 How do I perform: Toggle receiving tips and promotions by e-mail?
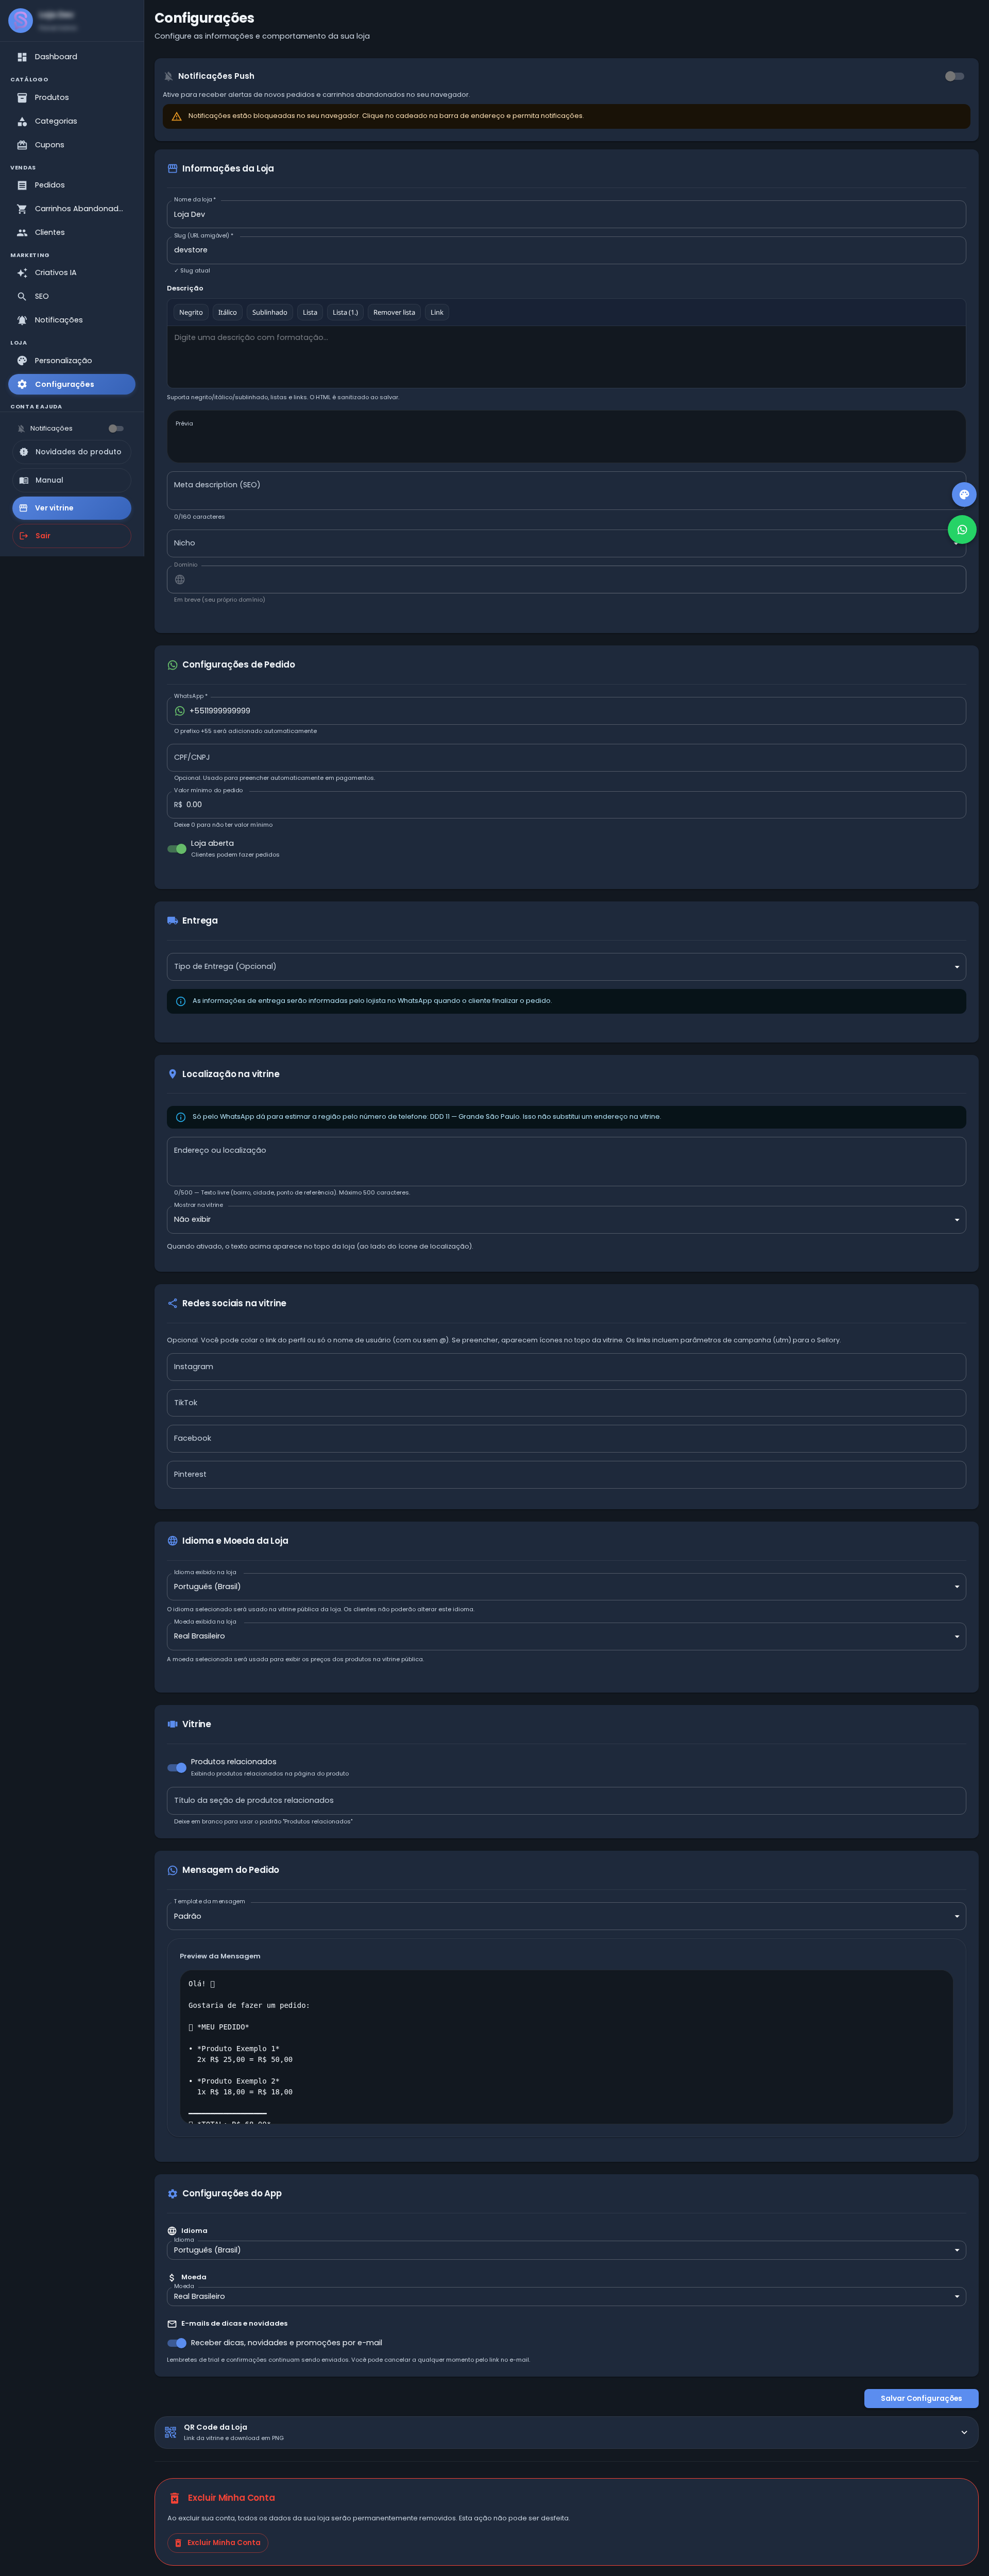177,2342
